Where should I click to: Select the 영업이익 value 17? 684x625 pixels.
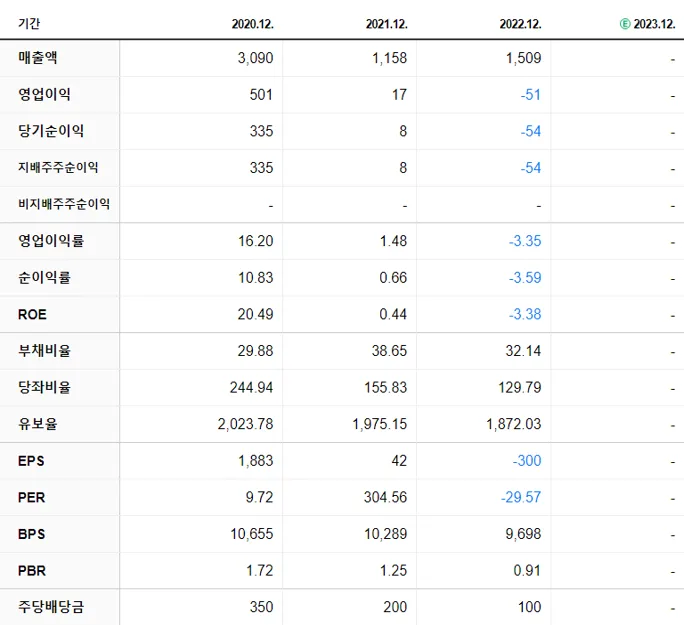coord(399,95)
